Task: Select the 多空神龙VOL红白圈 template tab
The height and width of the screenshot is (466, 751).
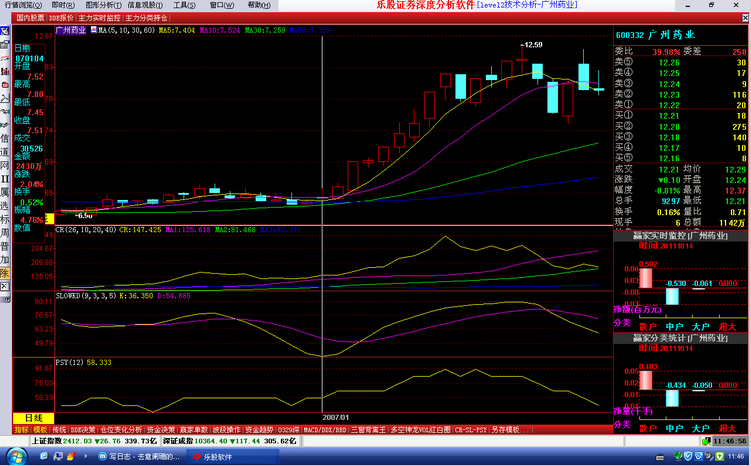Action: 421,430
